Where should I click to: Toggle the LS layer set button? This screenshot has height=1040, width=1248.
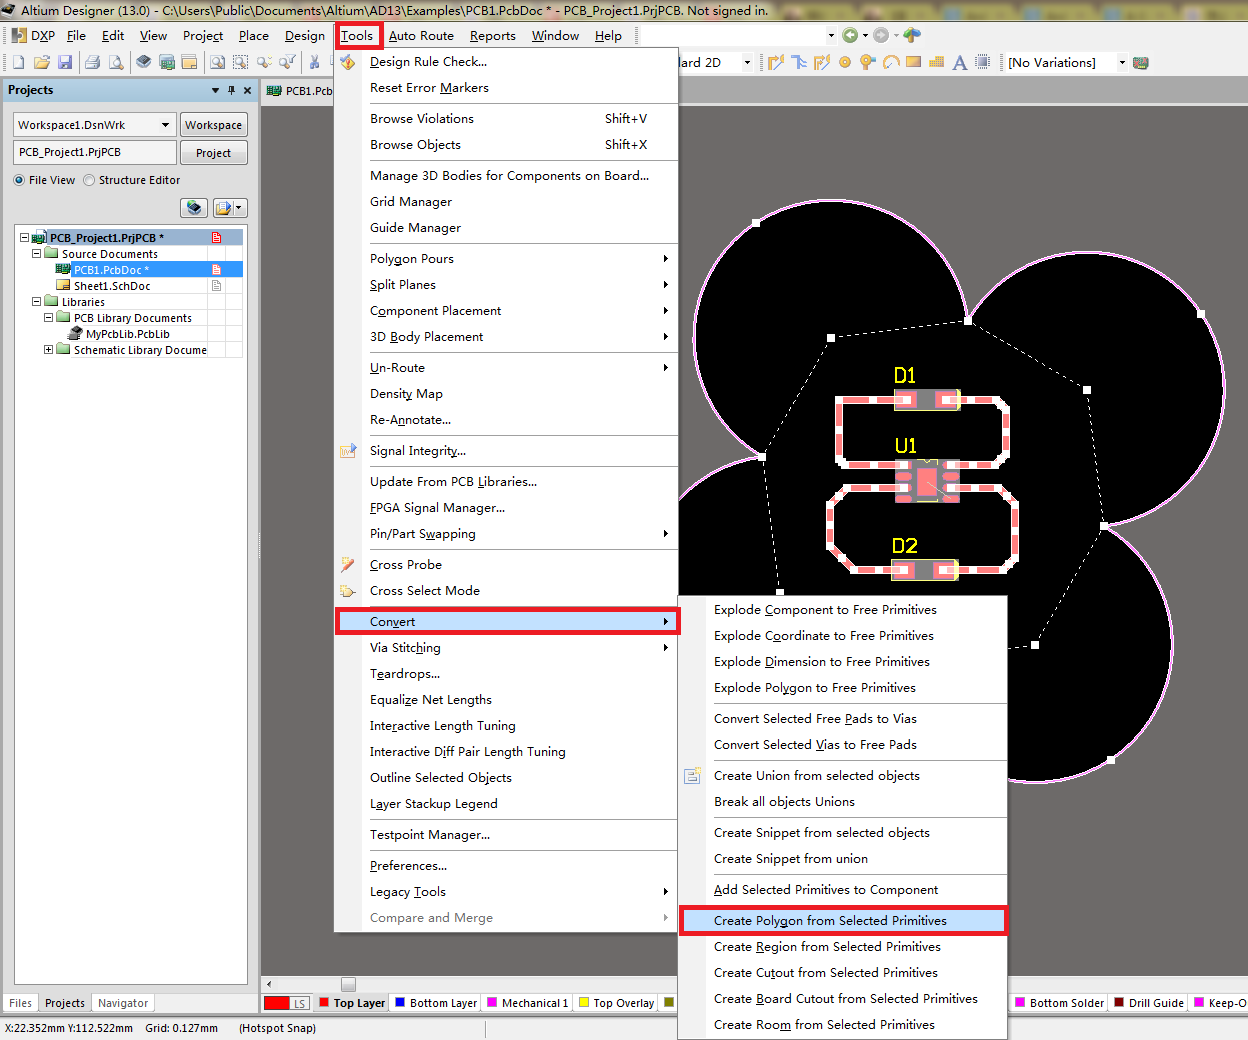pyautogui.click(x=299, y=1003)
